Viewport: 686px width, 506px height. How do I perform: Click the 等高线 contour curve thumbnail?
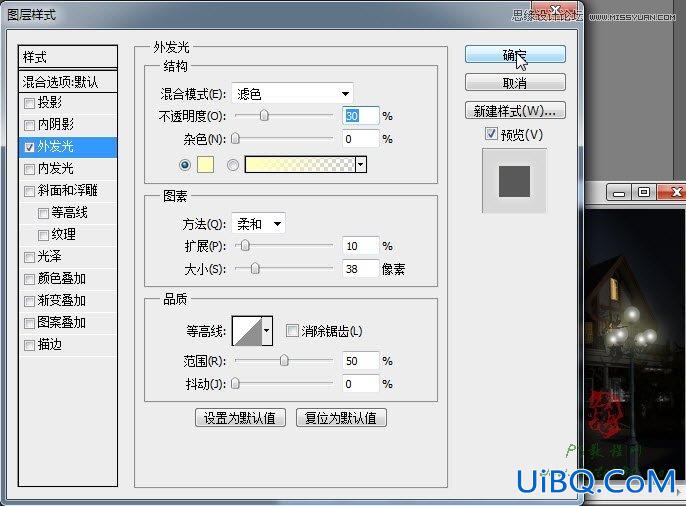pyautogui.click(x=247, y=331)
